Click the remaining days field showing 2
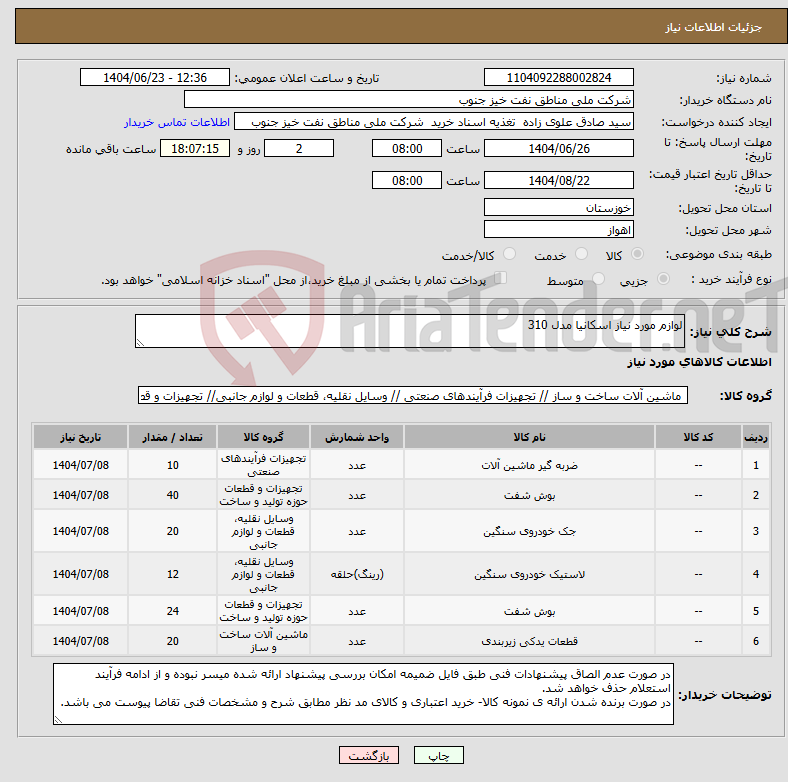Image resolution: width=788 pixels, height=782 pixels. 299,148
